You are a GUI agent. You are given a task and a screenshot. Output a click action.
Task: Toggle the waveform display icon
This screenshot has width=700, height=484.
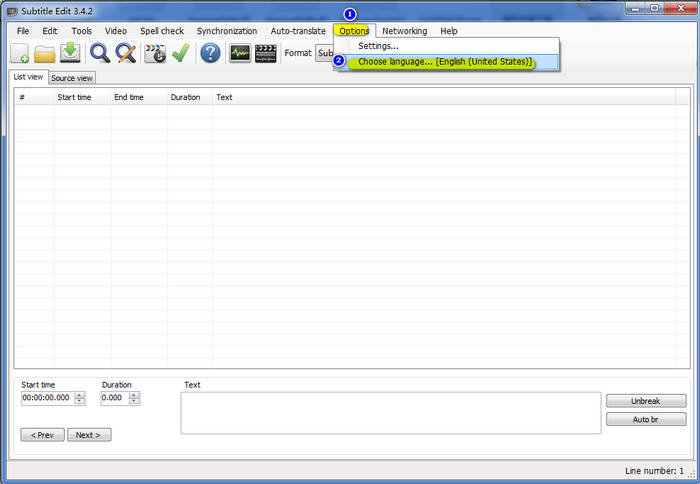240,53
